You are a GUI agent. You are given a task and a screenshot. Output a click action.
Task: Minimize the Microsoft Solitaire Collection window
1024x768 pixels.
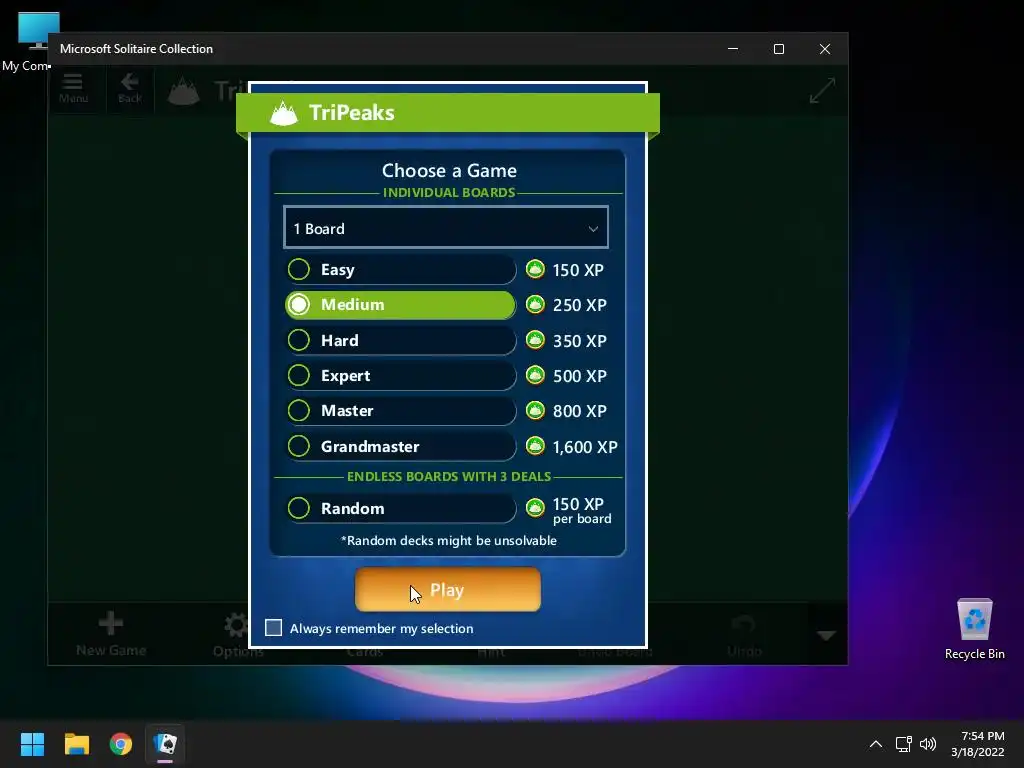[733, 49]
